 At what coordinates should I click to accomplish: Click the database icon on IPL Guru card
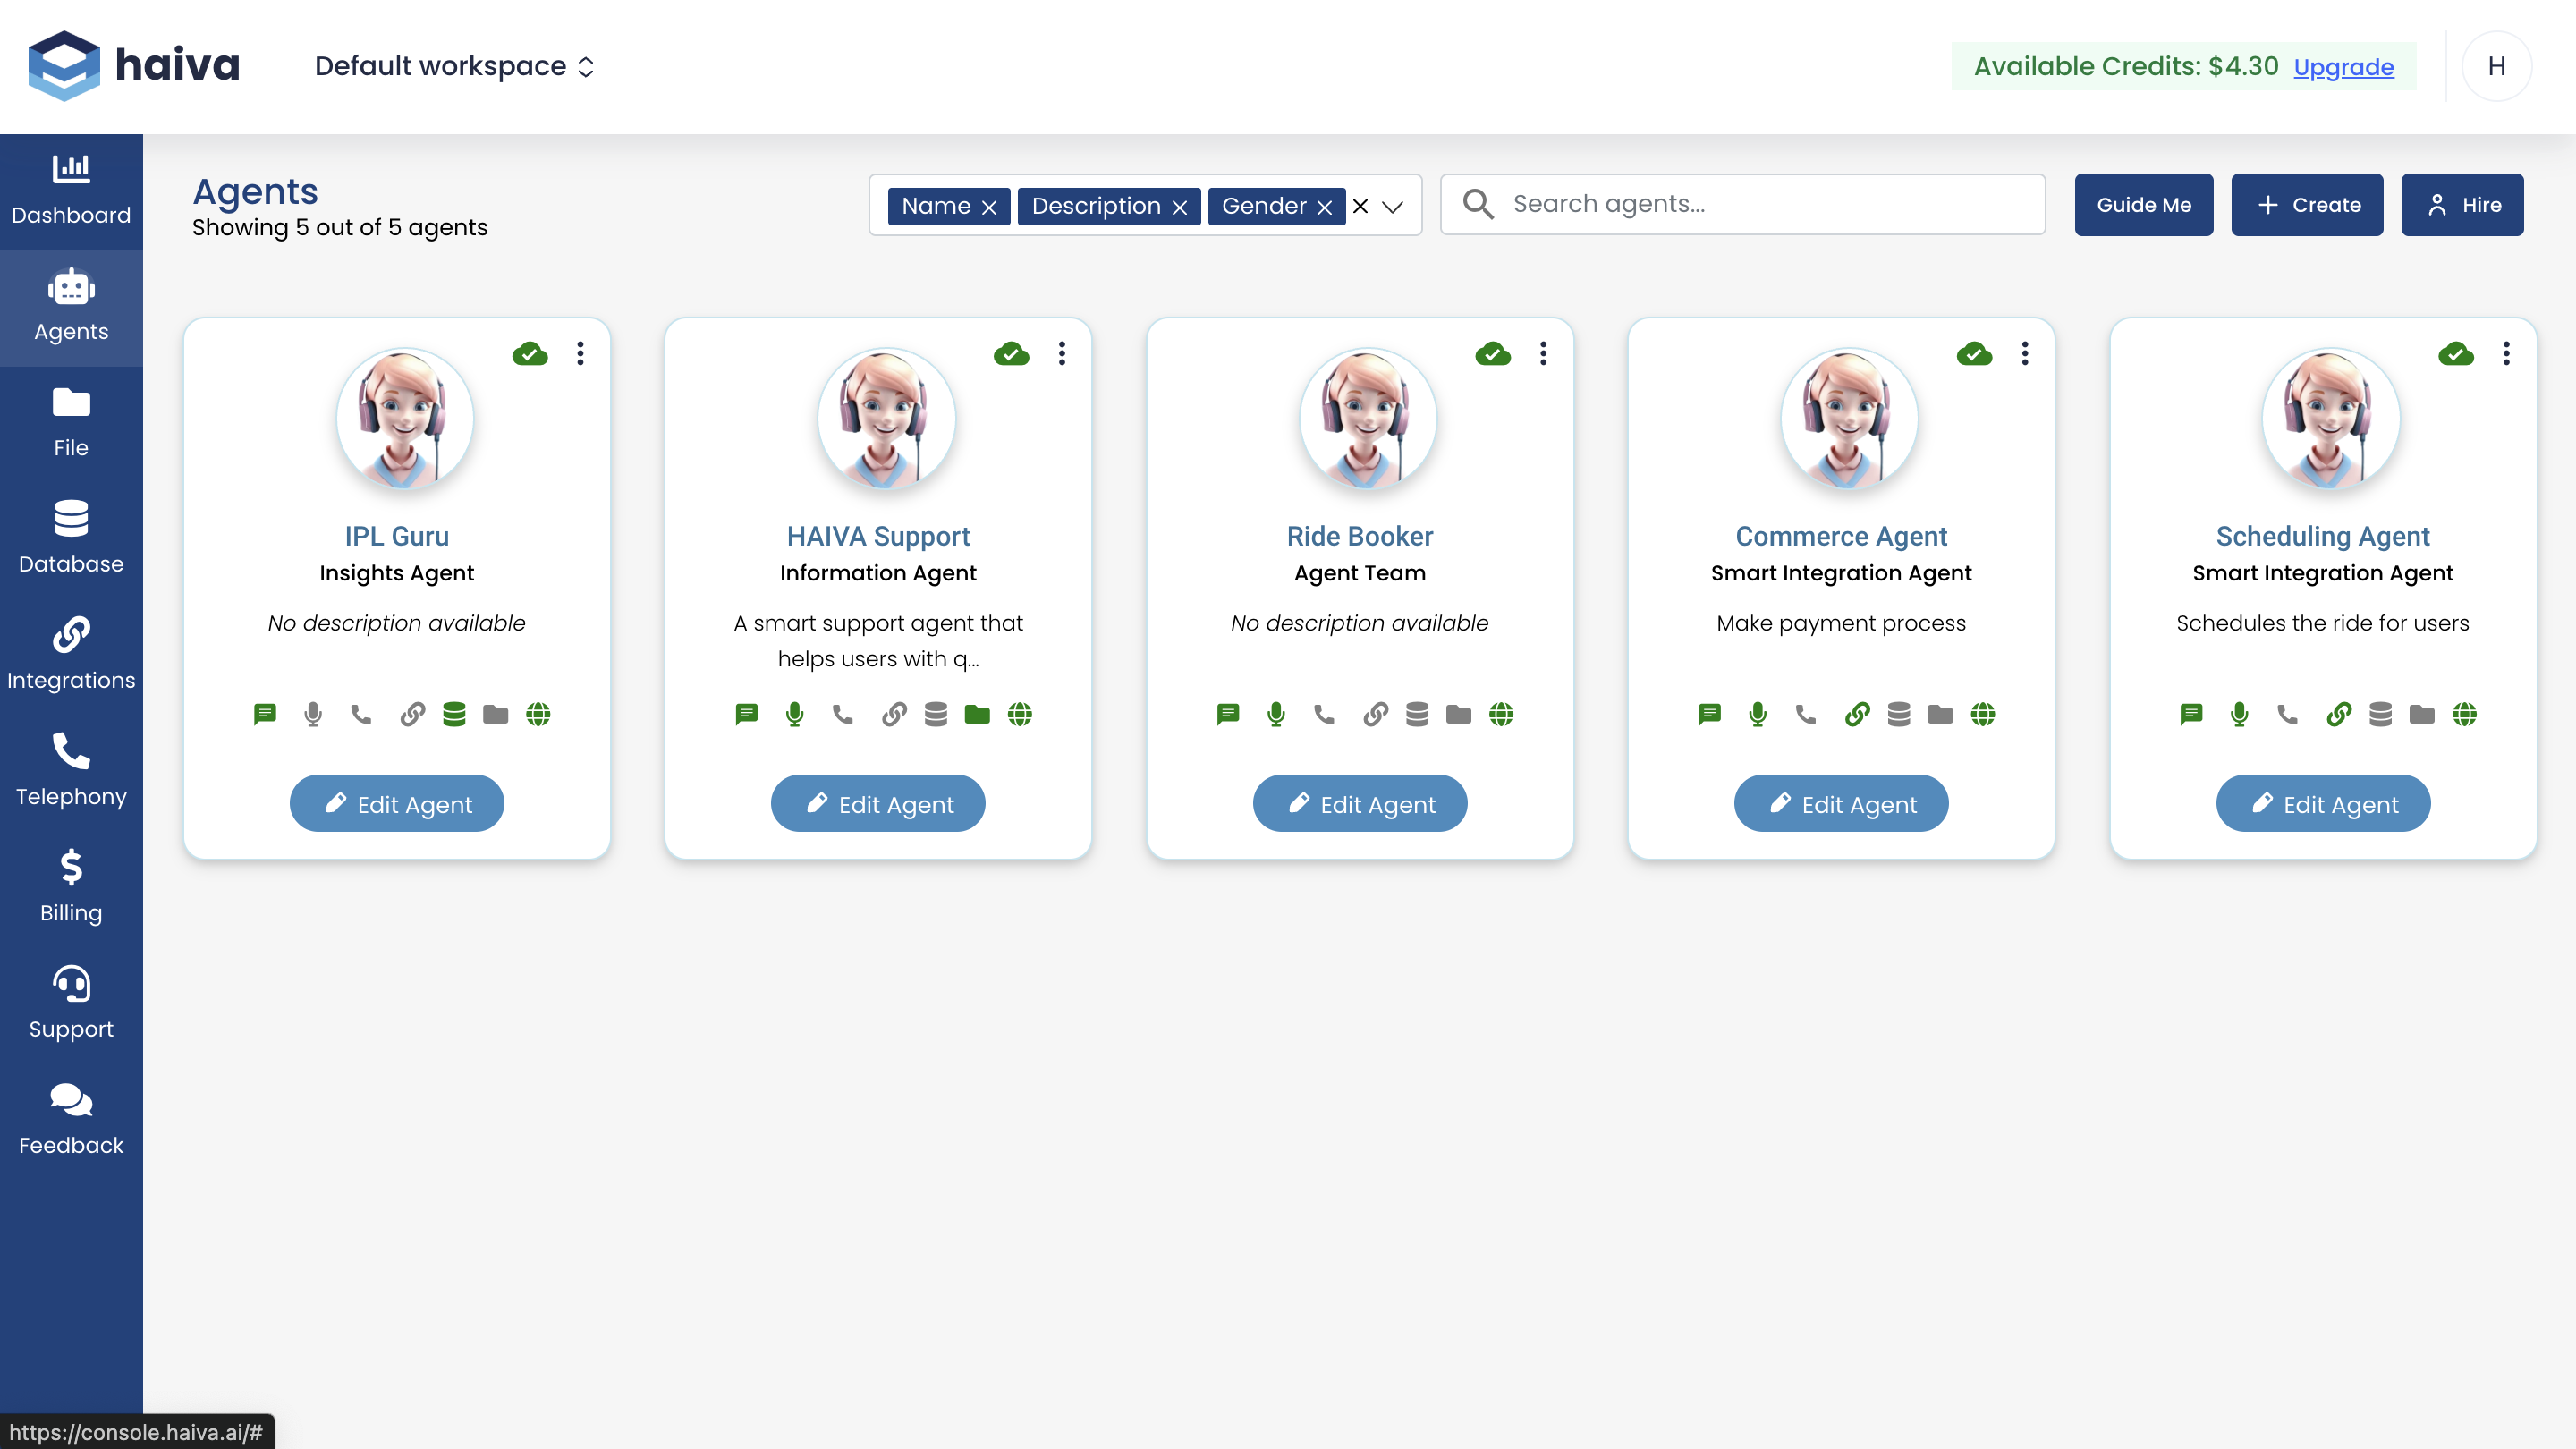pos(454,714)
